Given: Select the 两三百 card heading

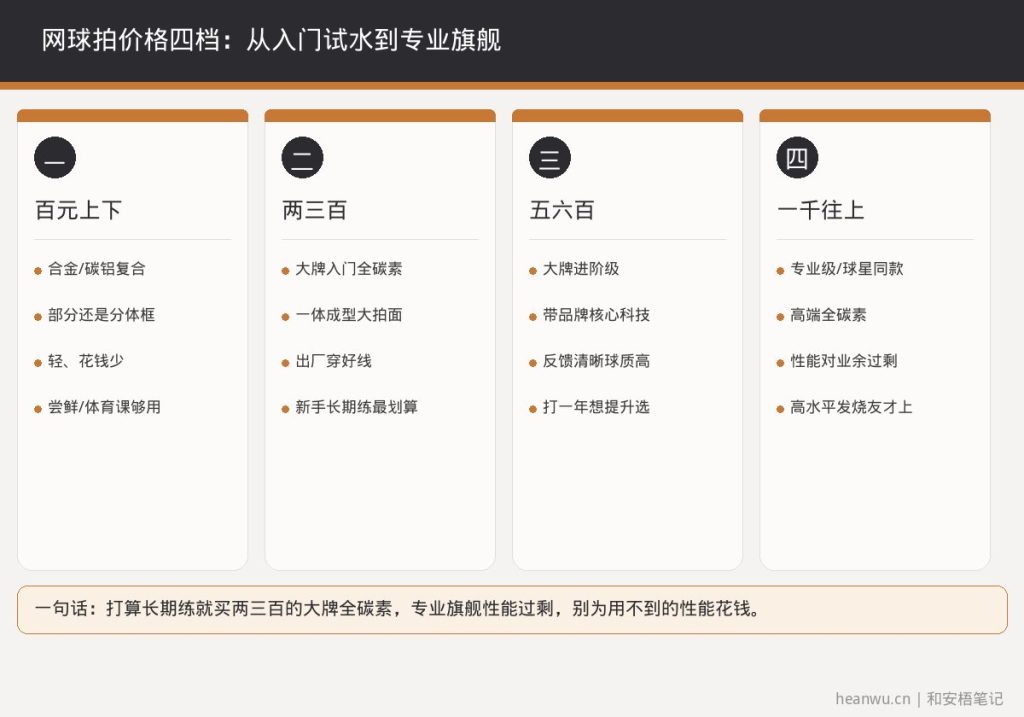Looking at the screenshot, I should pos(315,210).
